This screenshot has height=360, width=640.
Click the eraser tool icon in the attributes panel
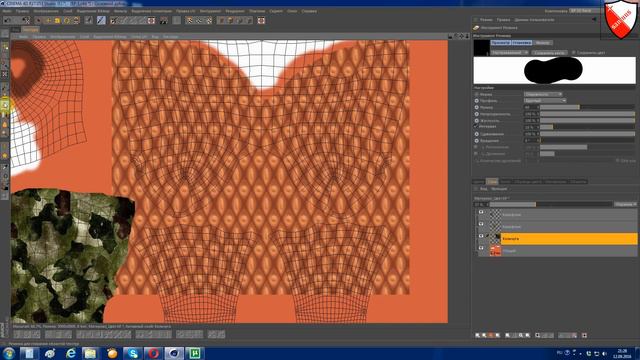(x=476, y=28)
